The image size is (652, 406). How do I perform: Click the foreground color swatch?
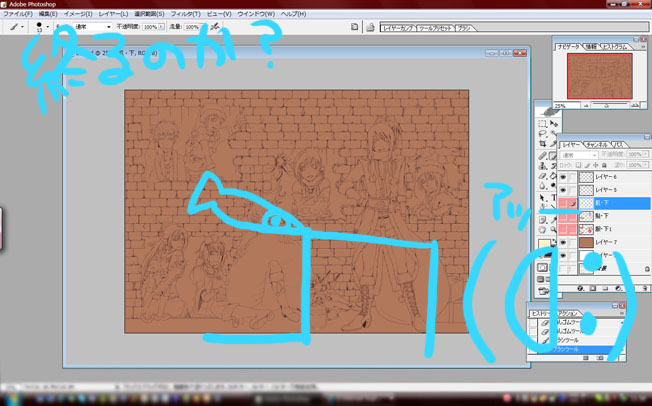544,245
